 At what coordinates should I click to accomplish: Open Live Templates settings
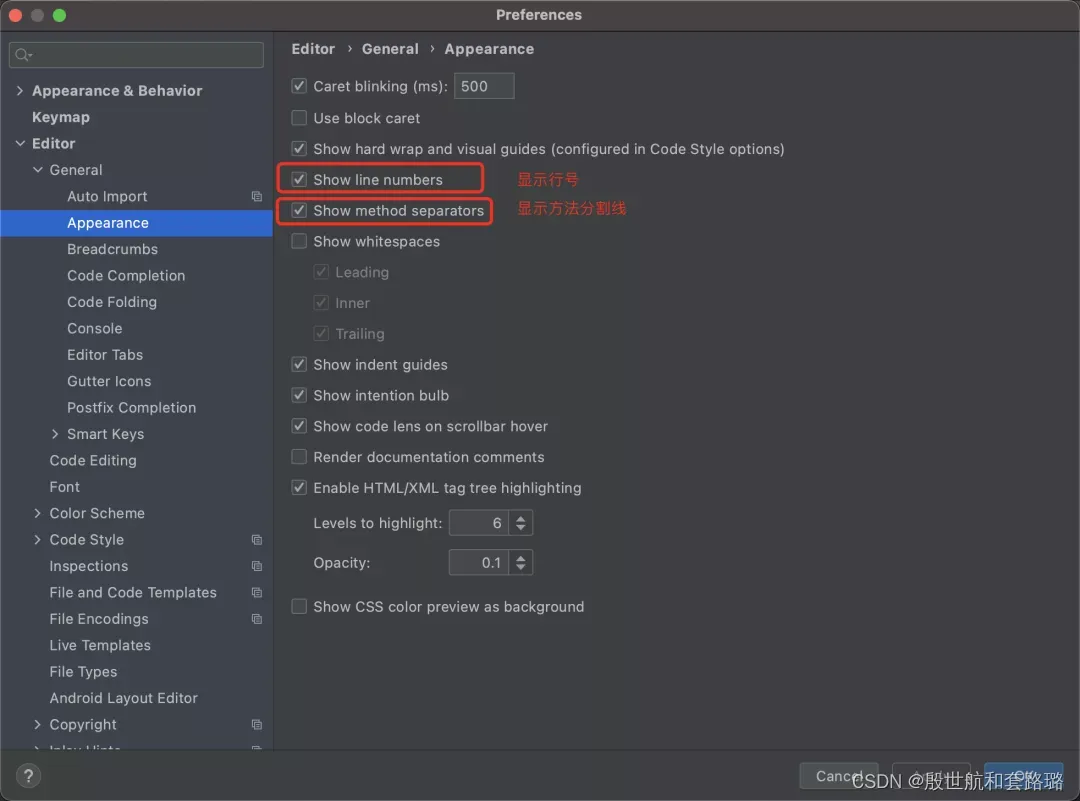100,645
